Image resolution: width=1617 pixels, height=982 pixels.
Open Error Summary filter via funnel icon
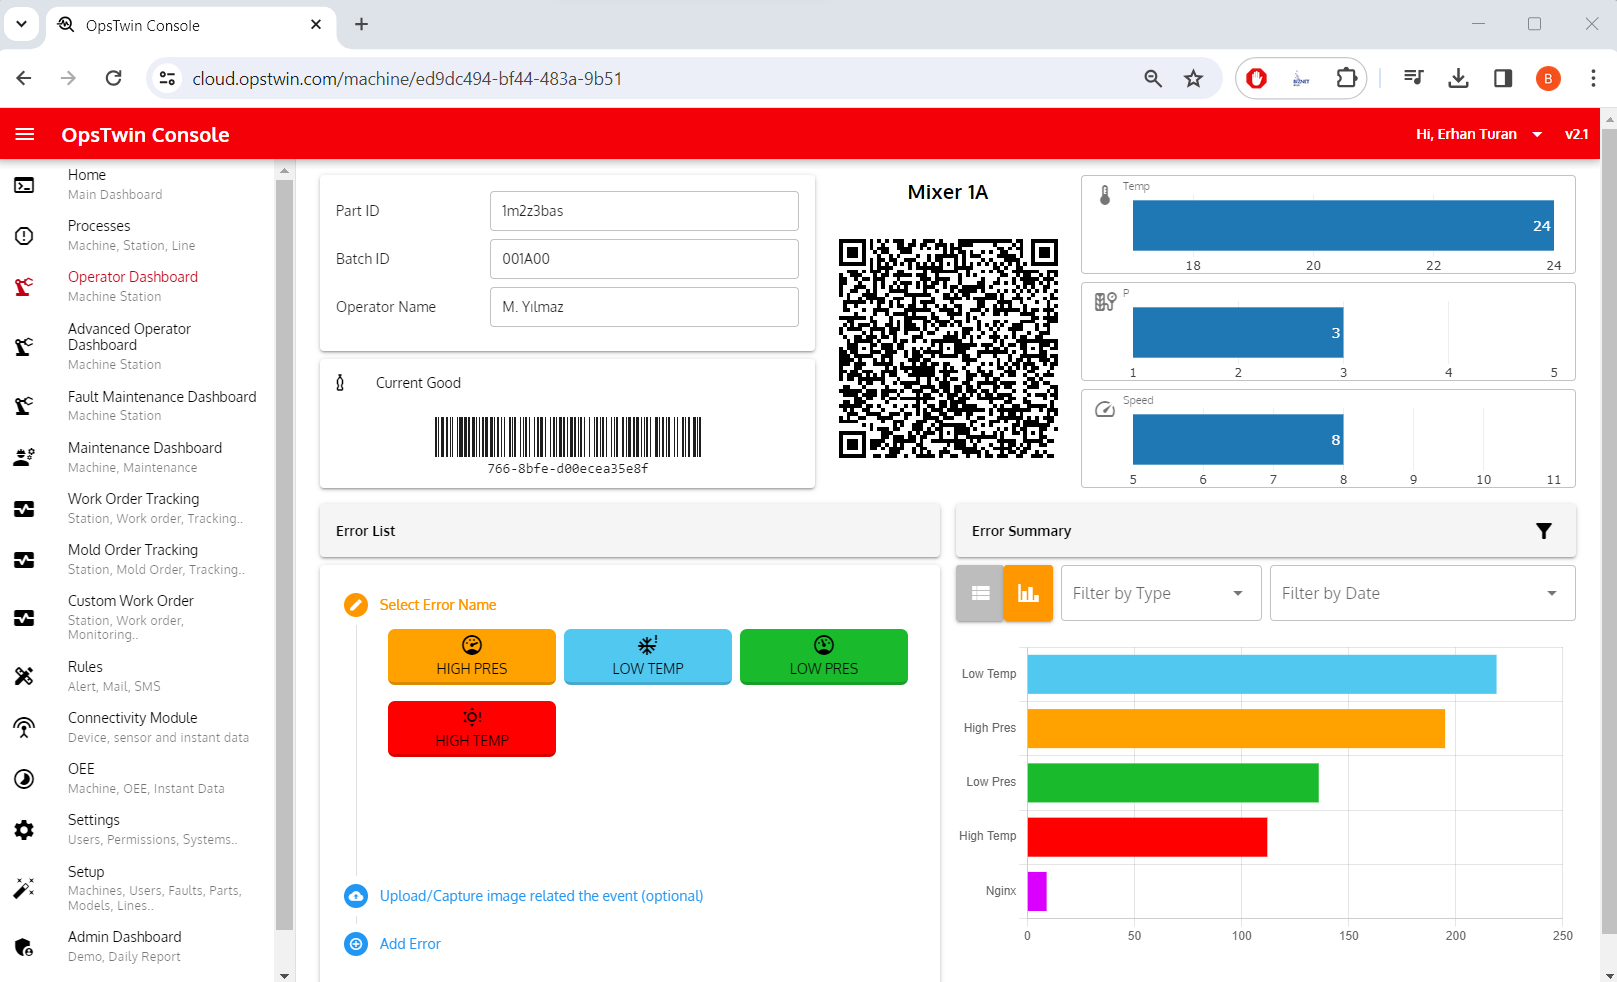(1544, 531)
